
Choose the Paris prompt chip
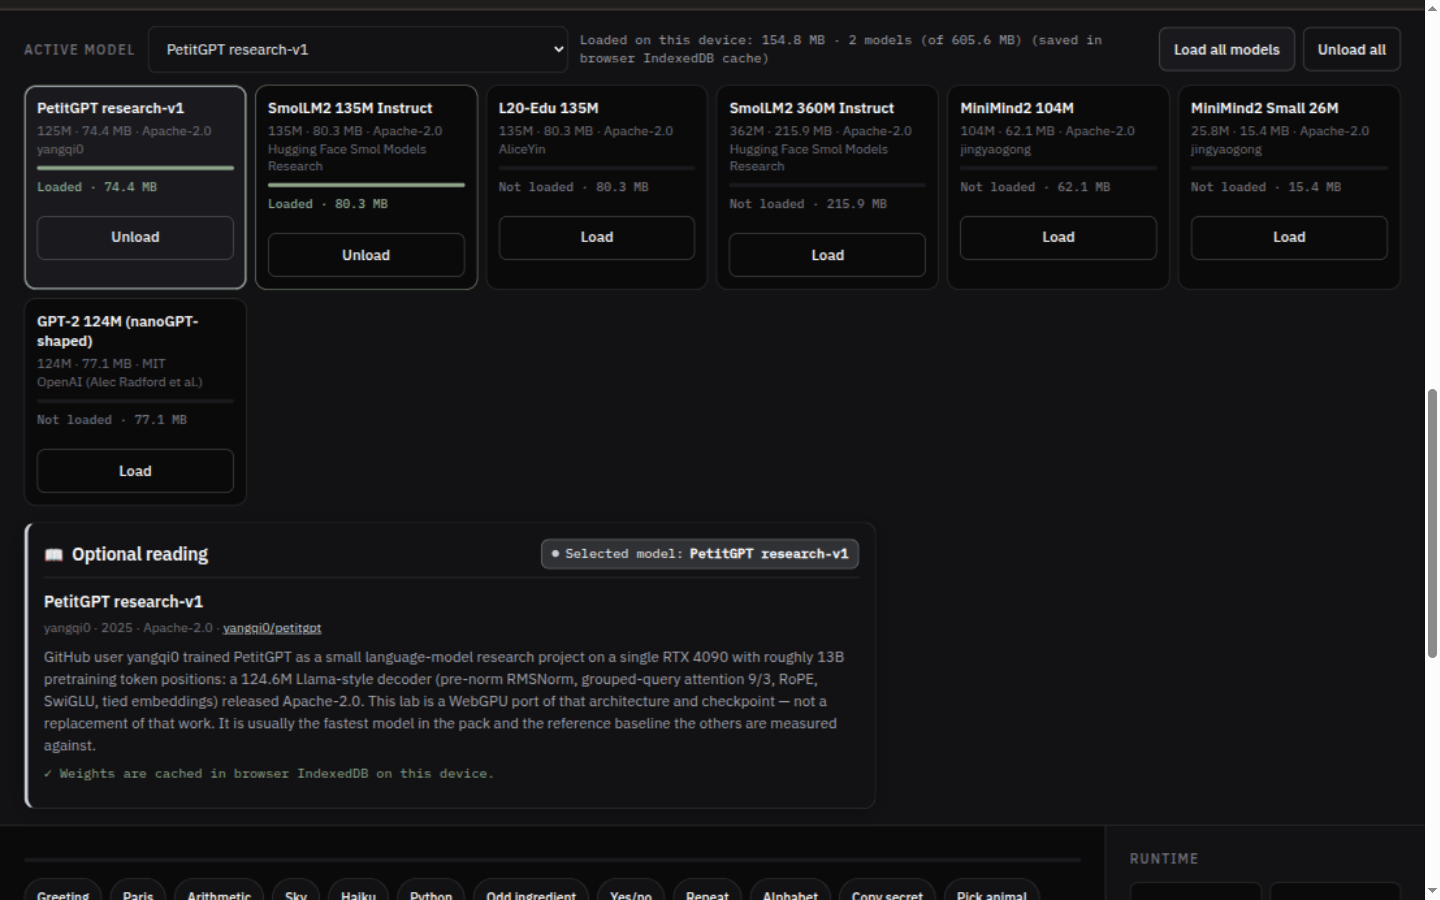click(x=138, y=893)
